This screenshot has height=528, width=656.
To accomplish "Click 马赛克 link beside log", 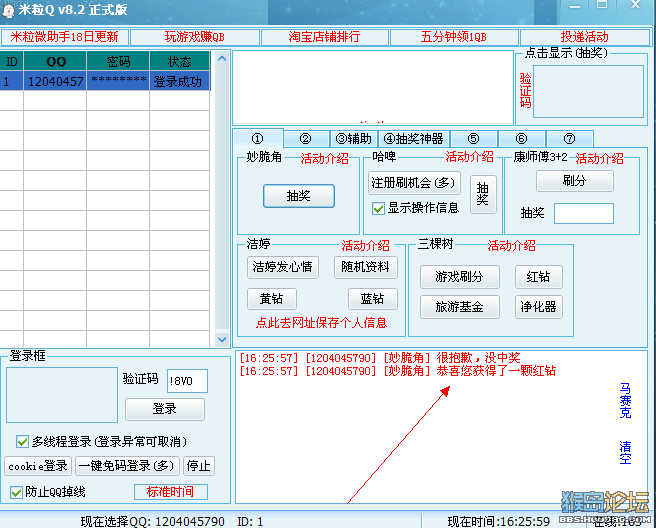I will pyautogui.click(x=625, y=400).
